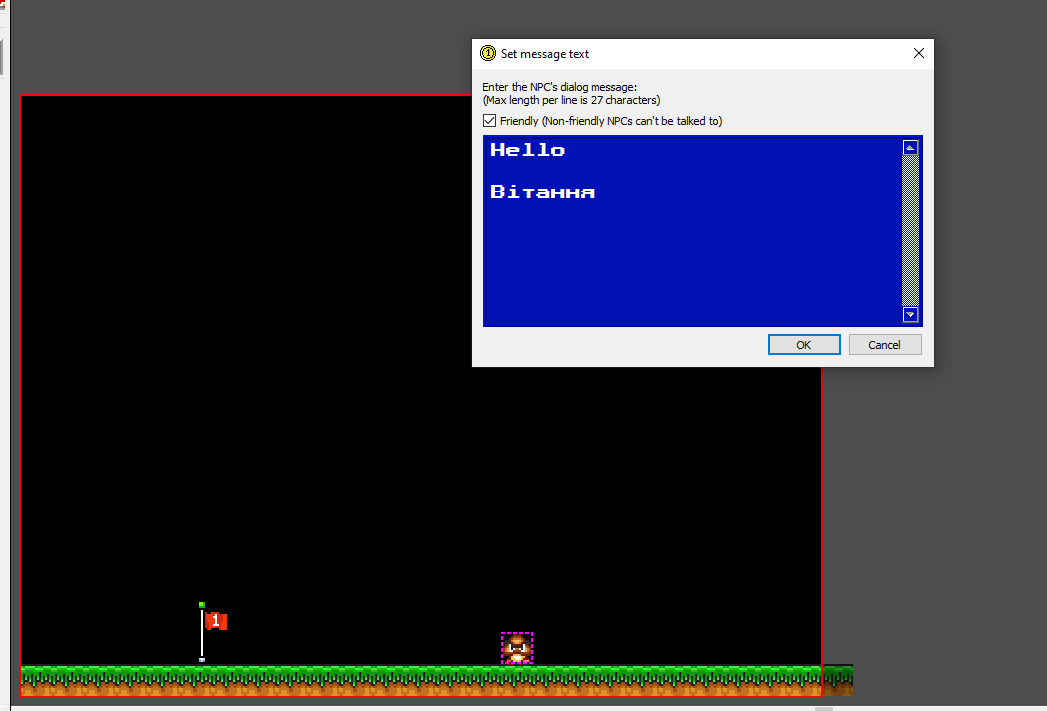Screen dimensions: 1047x711
Task: Confirm the message with OK
Action: tap(804, 344)
